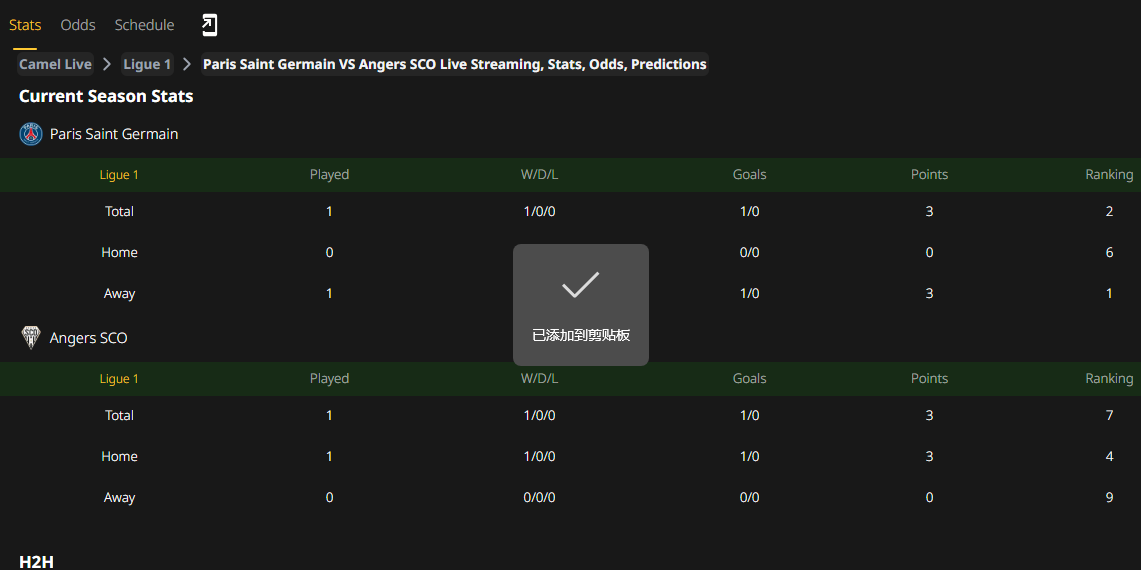Click the Paris Saint Germain team name
Image resolution: width=1141 pixels, height=570 pixels.
pos(114,134)
